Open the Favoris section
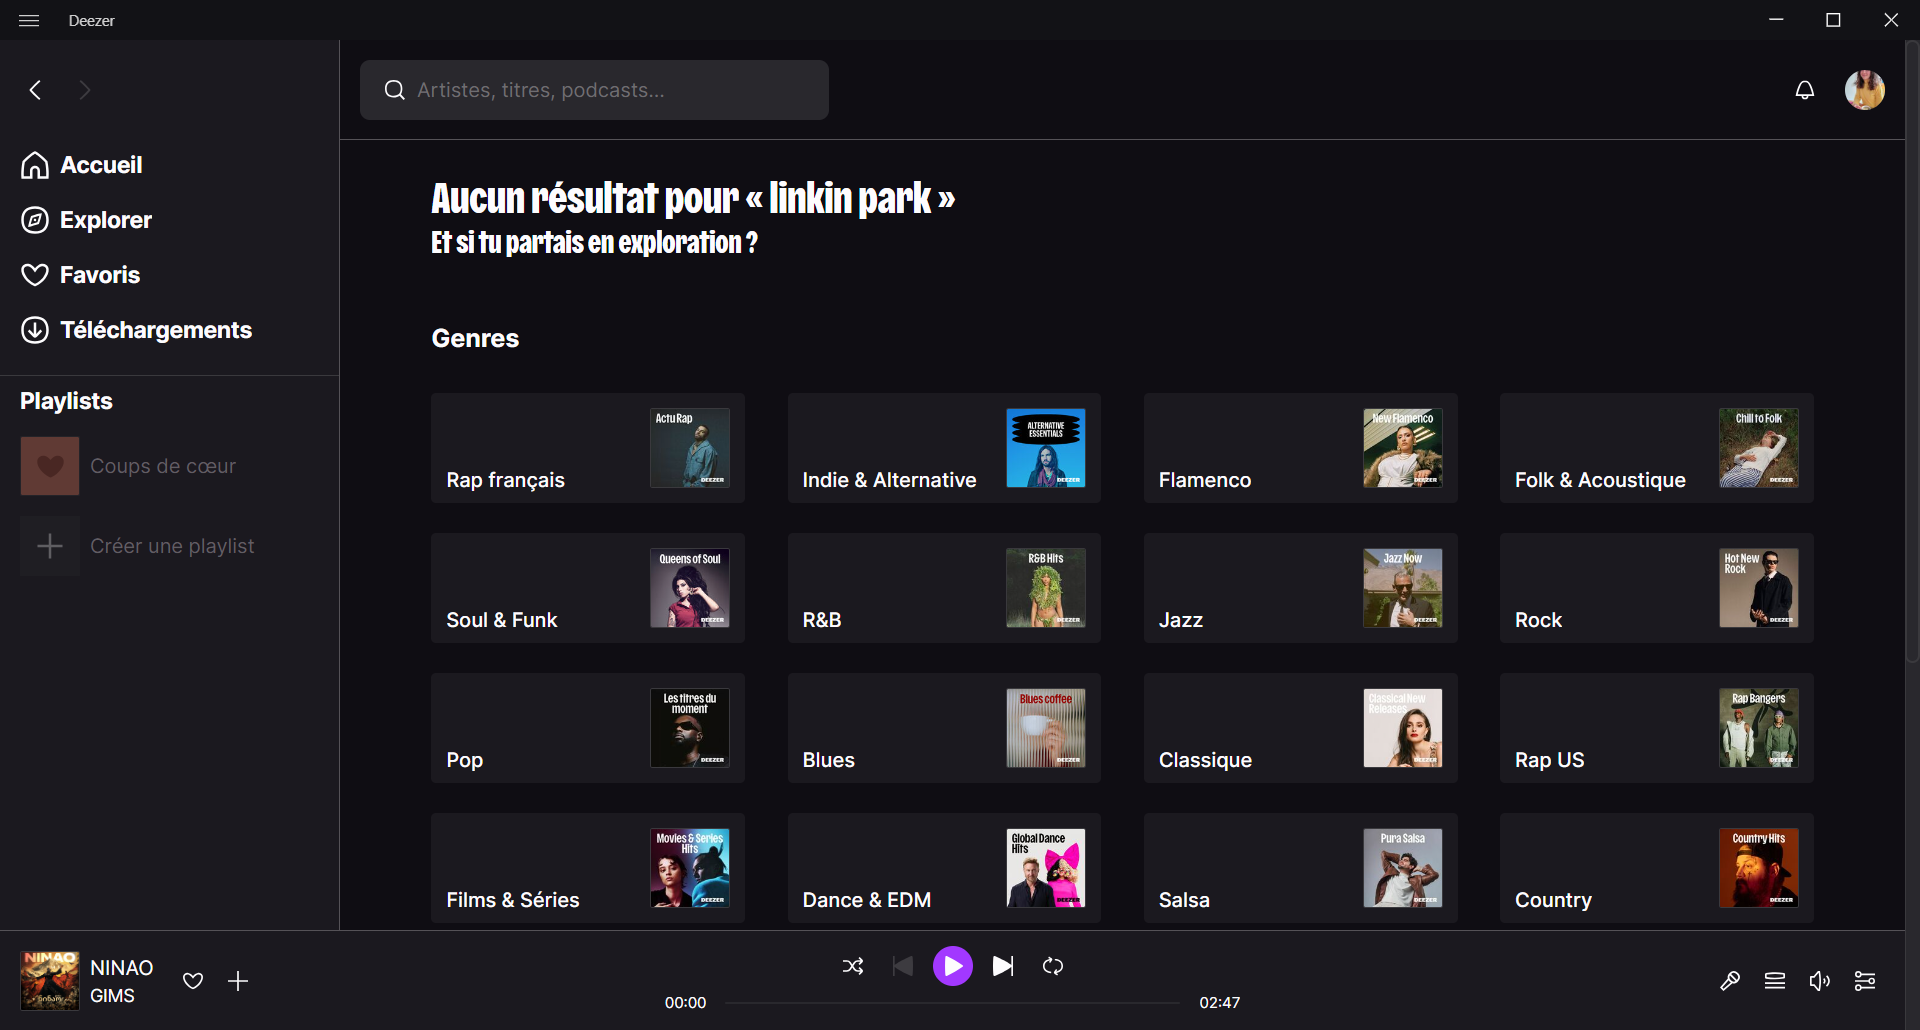Screen dimensions: 1920x1030 (x=81, y=275)
